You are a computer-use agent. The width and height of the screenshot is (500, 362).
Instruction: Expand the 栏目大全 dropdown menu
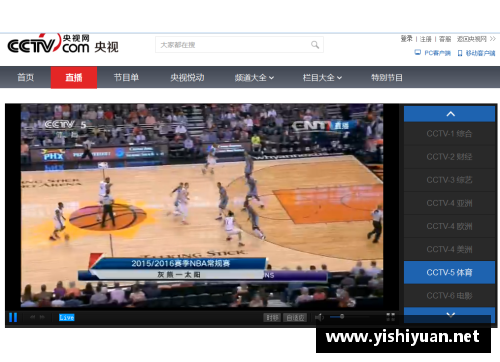point(322,78)
